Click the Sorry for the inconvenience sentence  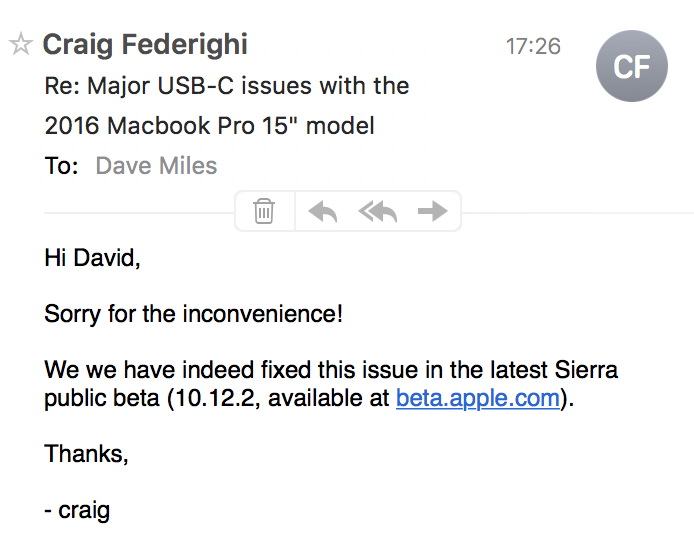(x=193, y=314)
